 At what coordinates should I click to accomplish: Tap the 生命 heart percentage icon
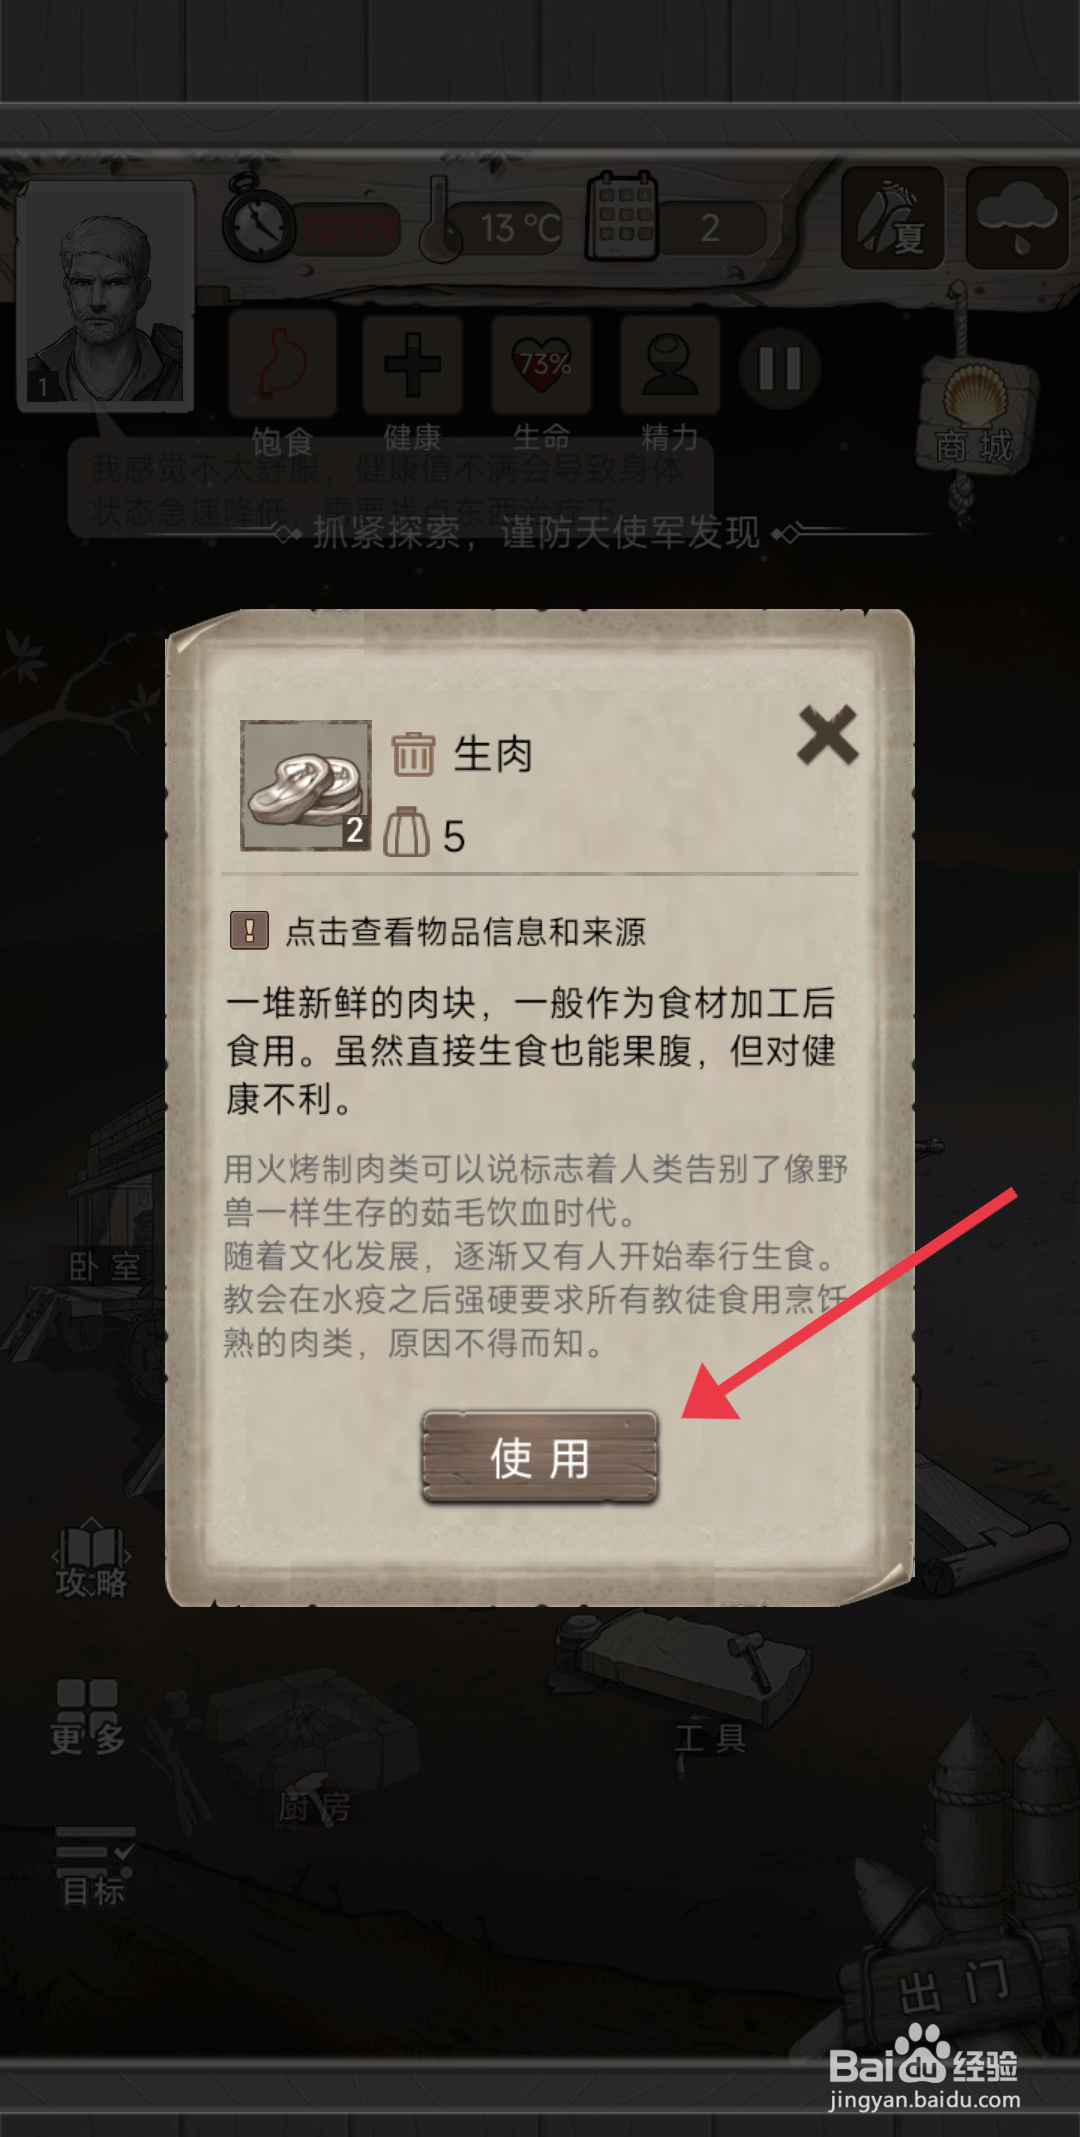(542, 364)
